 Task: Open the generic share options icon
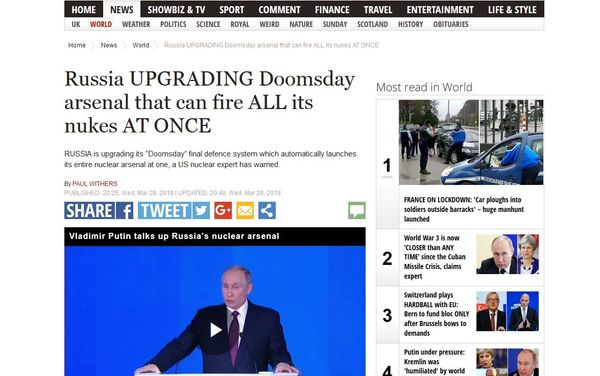click(x=267, y=211)
